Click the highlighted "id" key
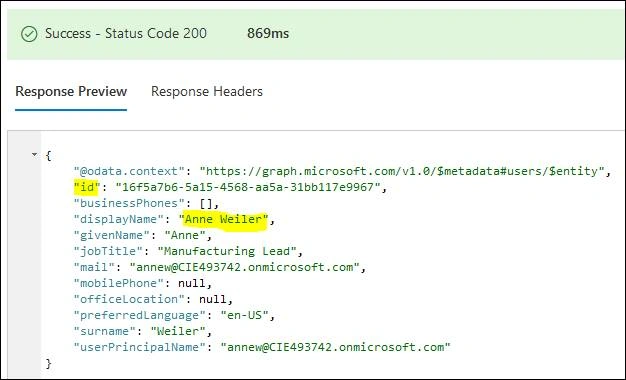Viewport: 626px width, 380px height. click(x=87, y=187)
